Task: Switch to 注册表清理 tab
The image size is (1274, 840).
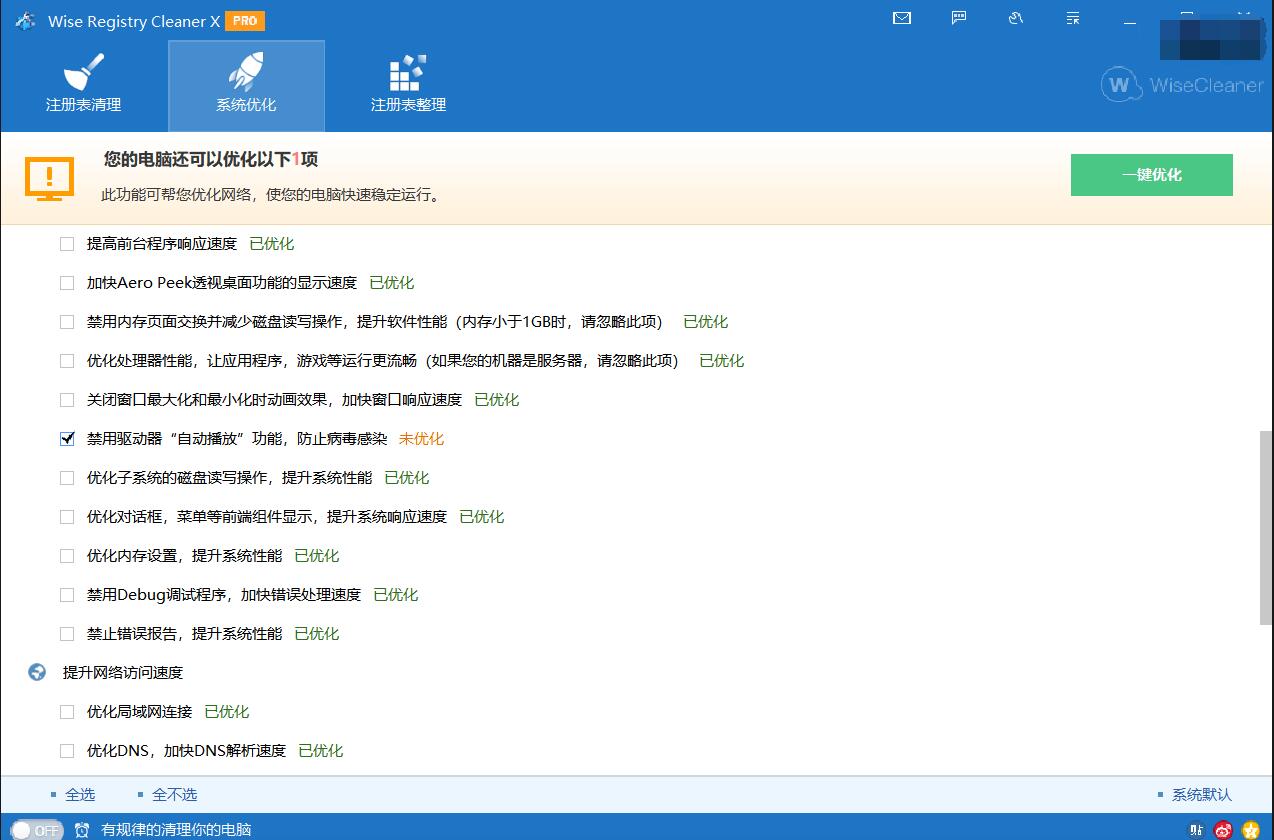Action: [x=84, y=86]
